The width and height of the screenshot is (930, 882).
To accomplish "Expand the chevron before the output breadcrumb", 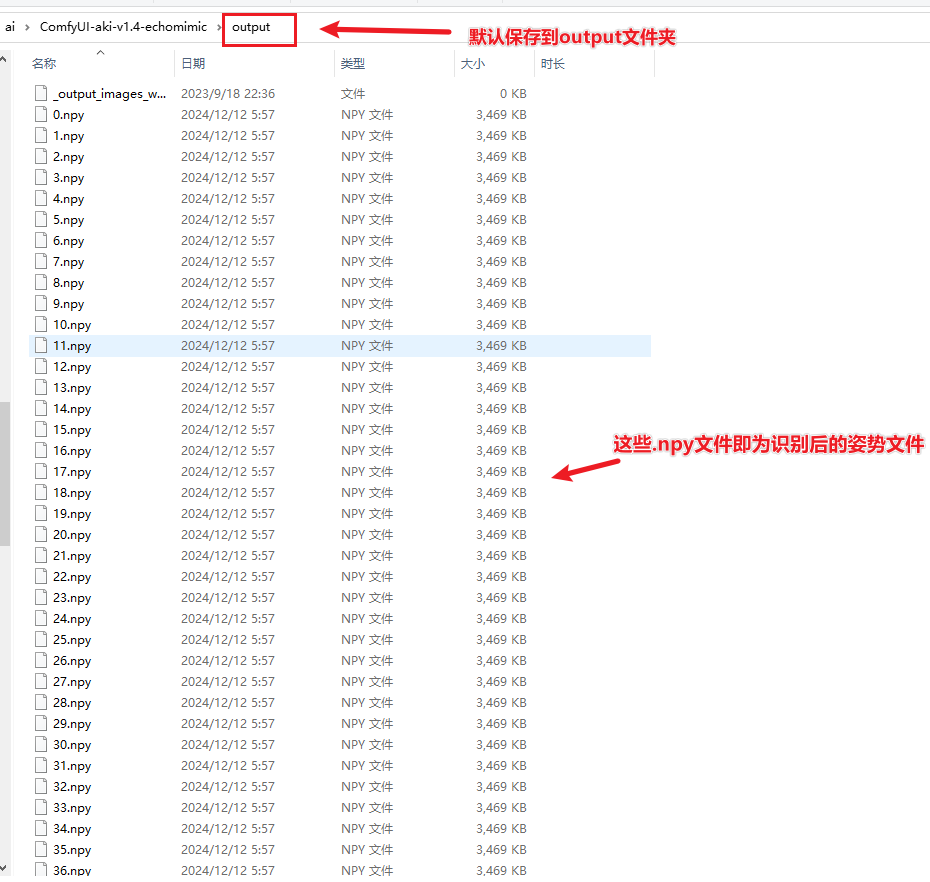I will (x=219, y=27).
